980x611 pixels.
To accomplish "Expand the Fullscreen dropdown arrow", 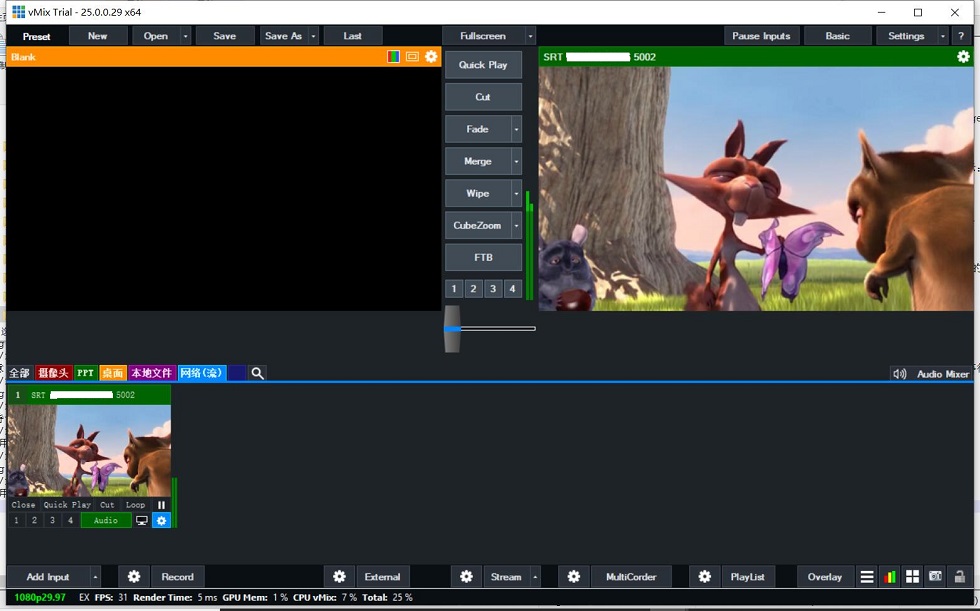I will [x=531, y=36].
